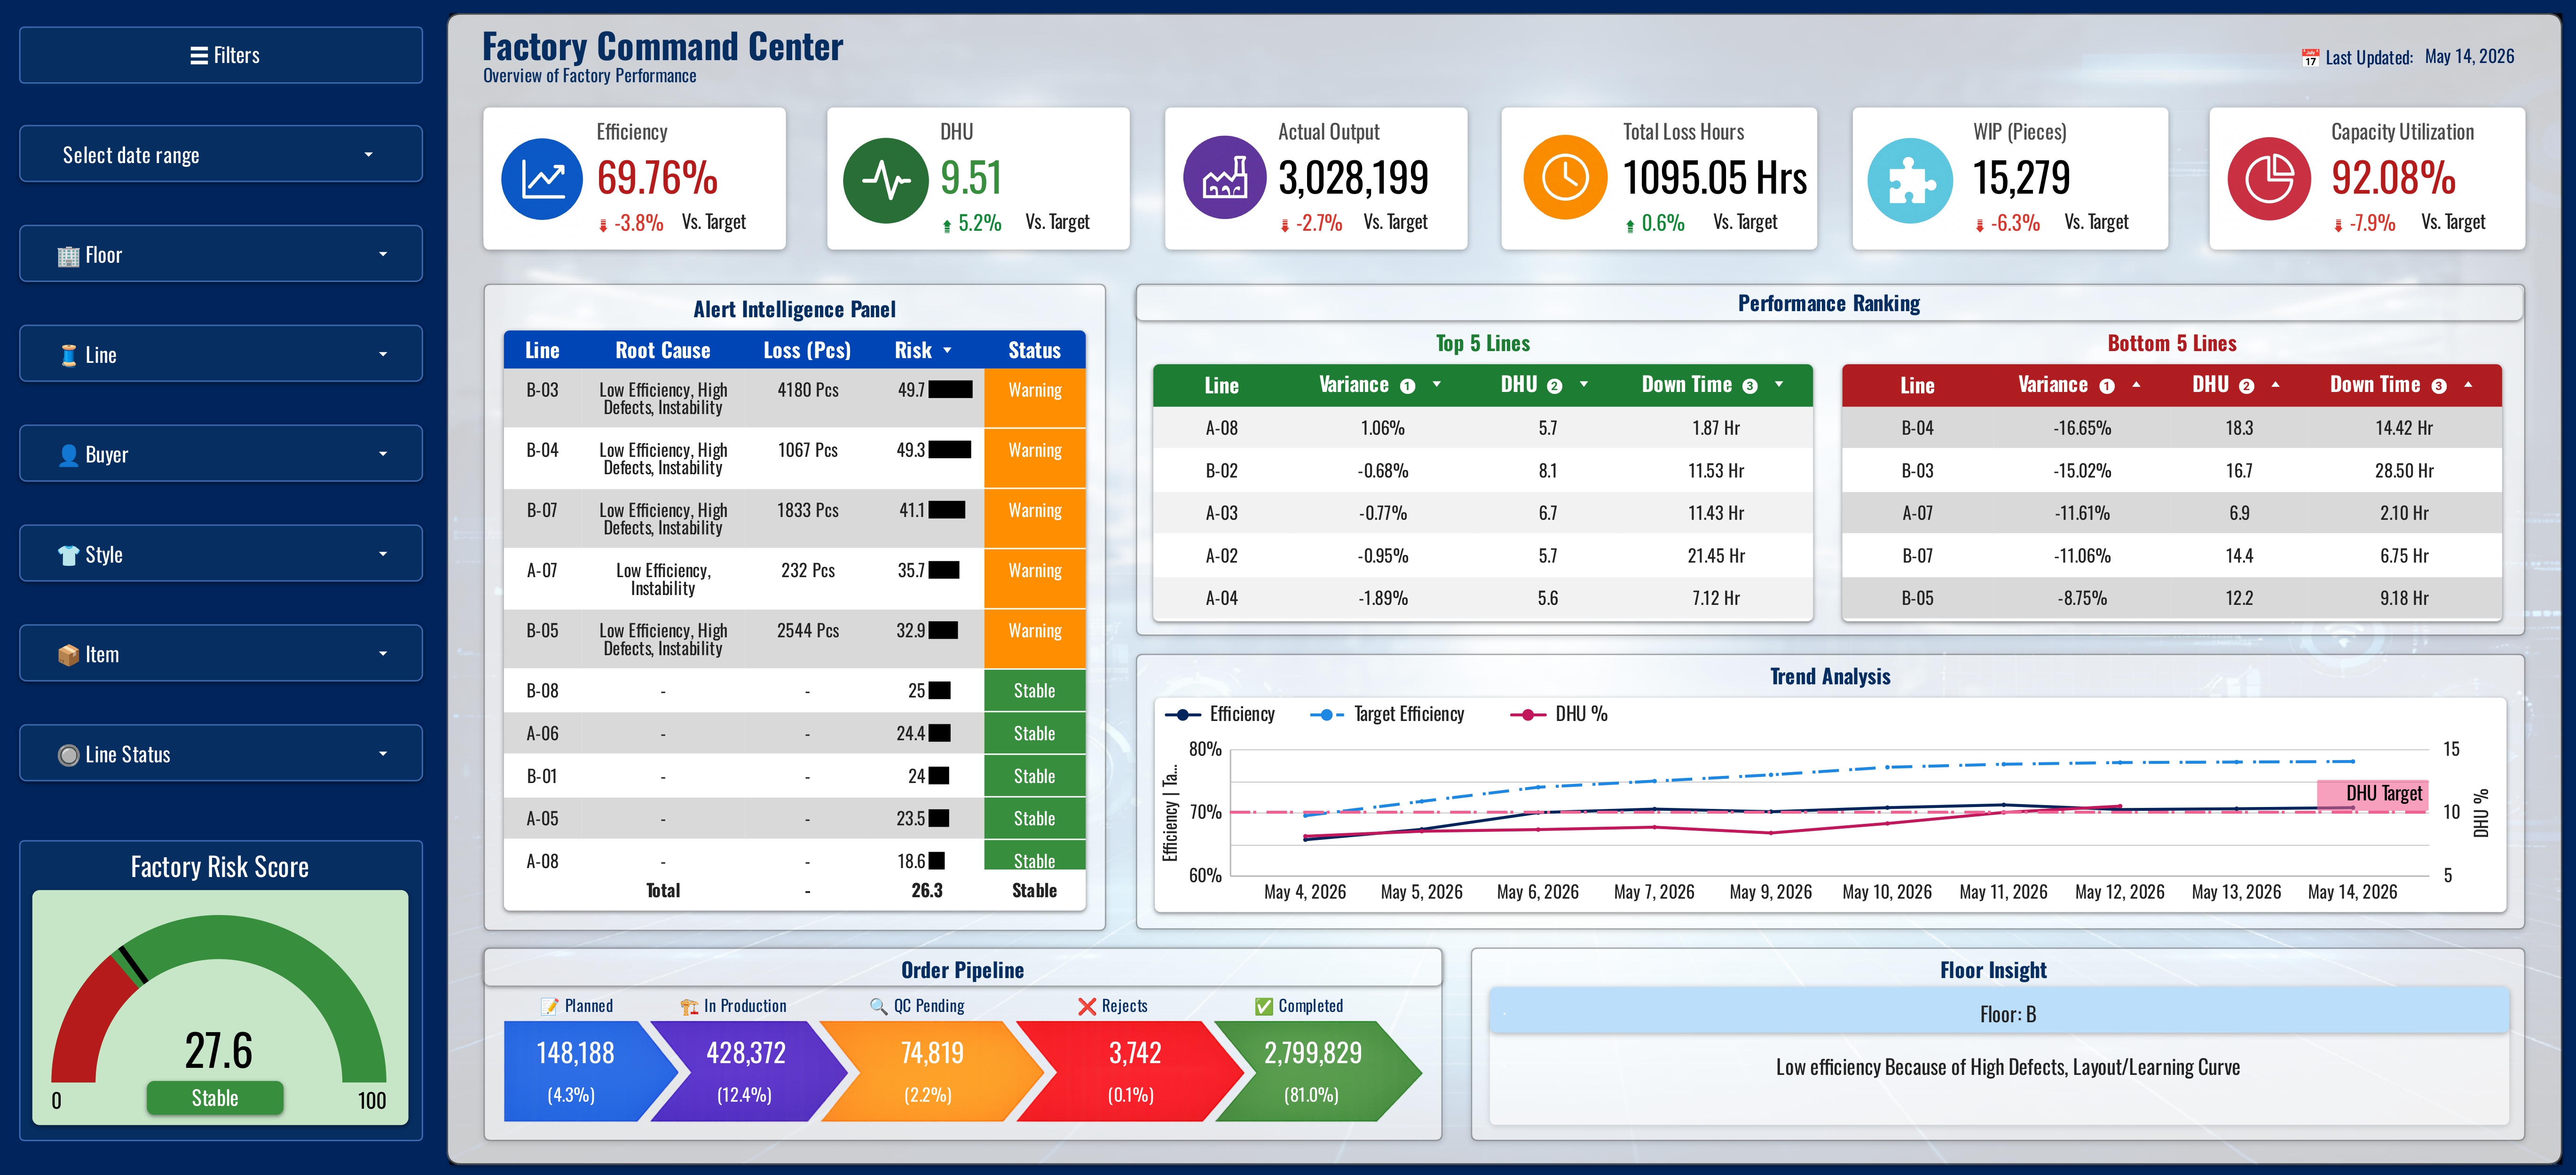The height and width of the screenshot is (1175, 2576).
Task: Click A-03 row in Top 5 Lines
Action: coord(1482,513)
